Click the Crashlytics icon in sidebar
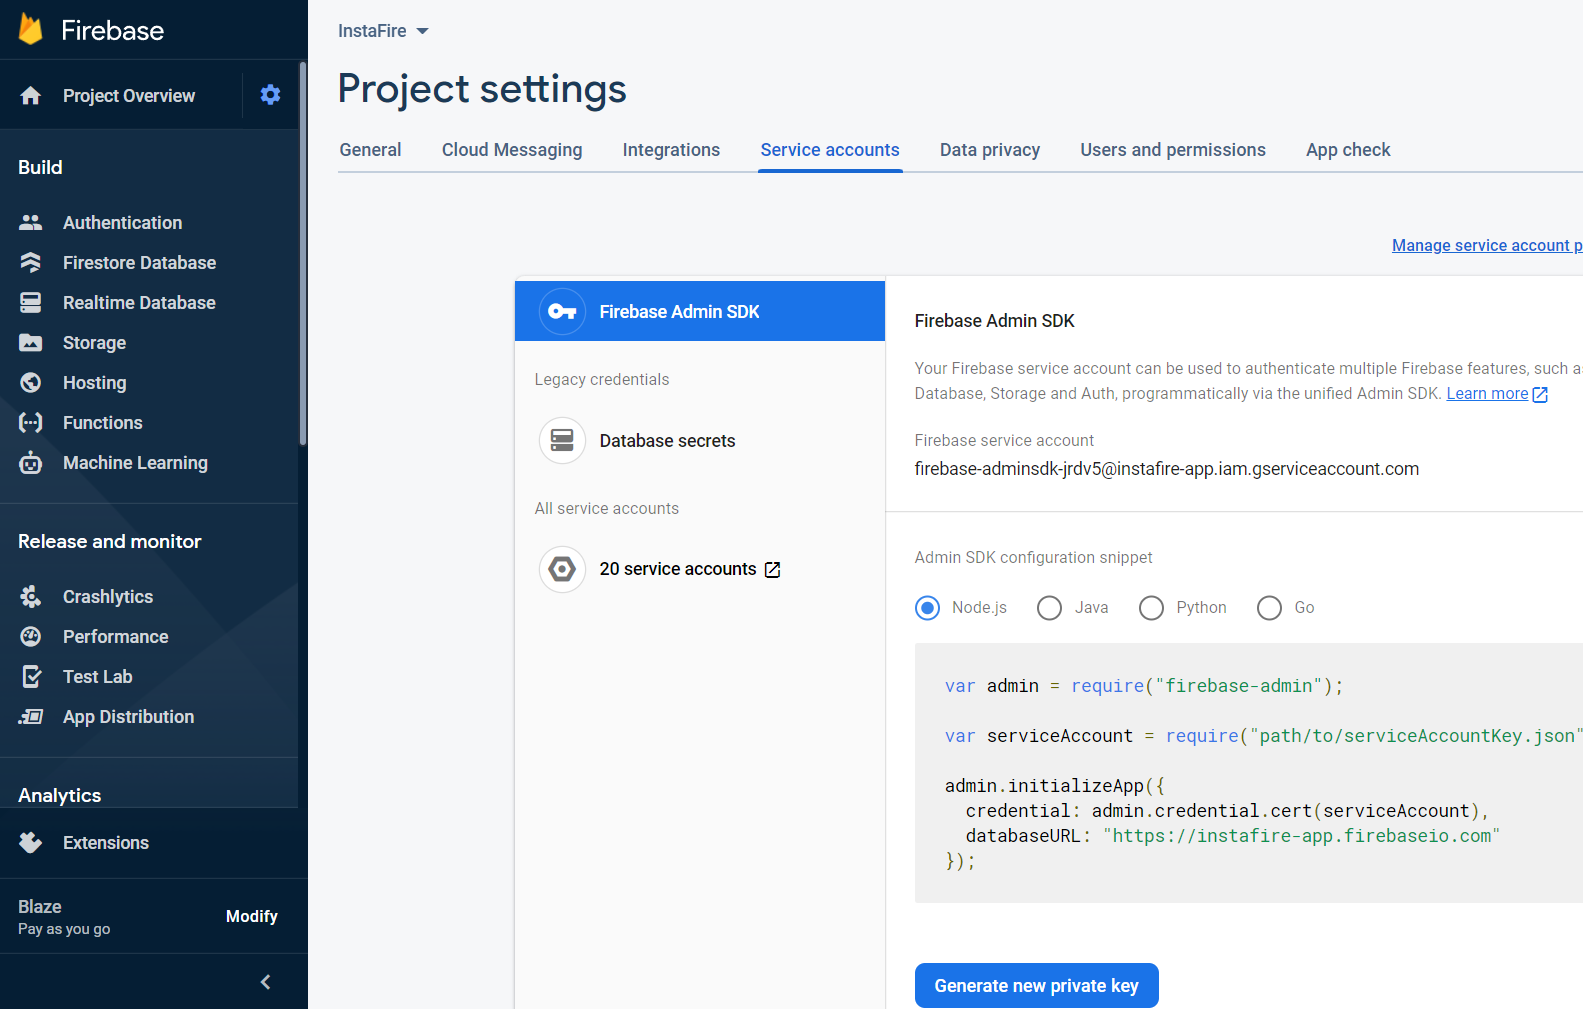 pos(31,597)
